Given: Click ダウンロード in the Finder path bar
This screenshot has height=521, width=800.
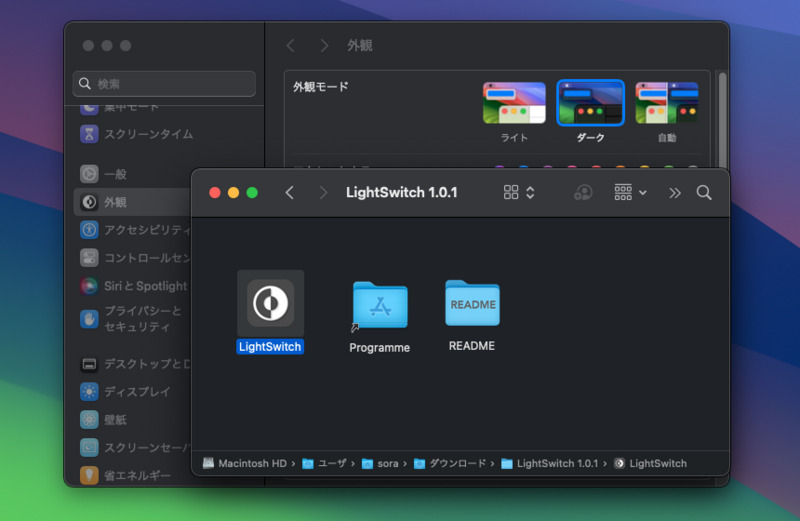Looking at the screenshot, I should (449, 463).
